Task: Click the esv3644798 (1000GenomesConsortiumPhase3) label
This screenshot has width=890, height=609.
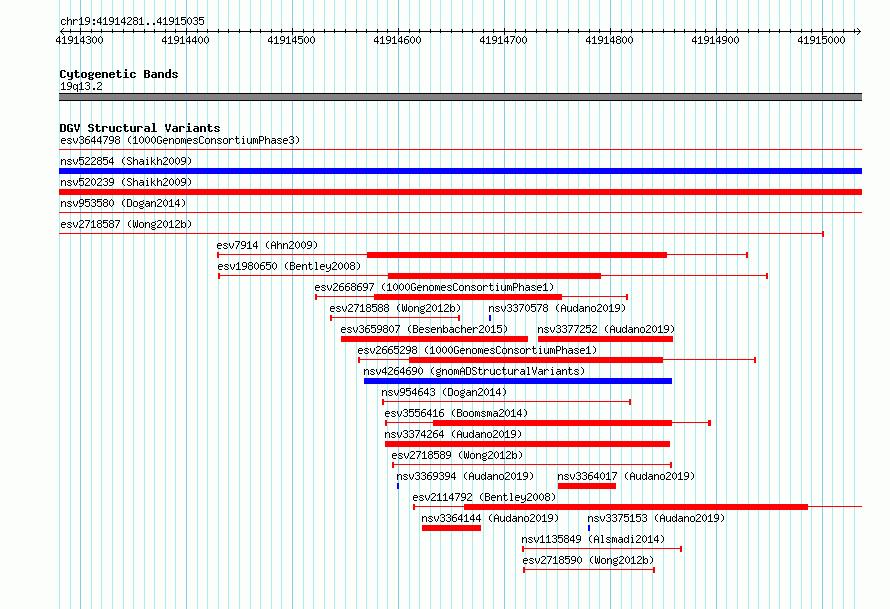Action: click(x=180, y=140)
